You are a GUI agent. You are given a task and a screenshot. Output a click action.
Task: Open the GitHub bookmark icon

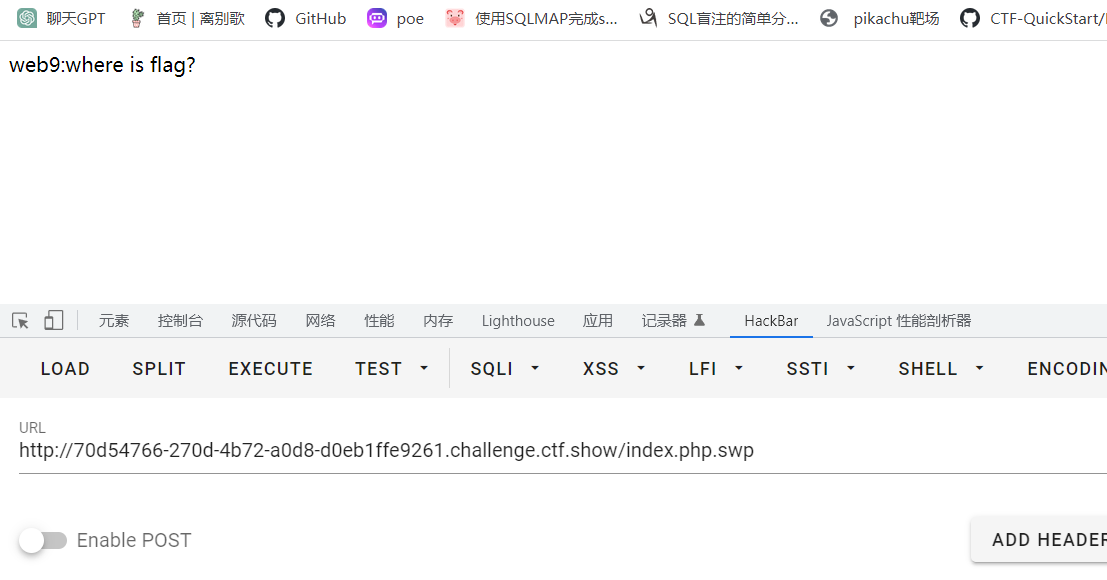(275, 18)
